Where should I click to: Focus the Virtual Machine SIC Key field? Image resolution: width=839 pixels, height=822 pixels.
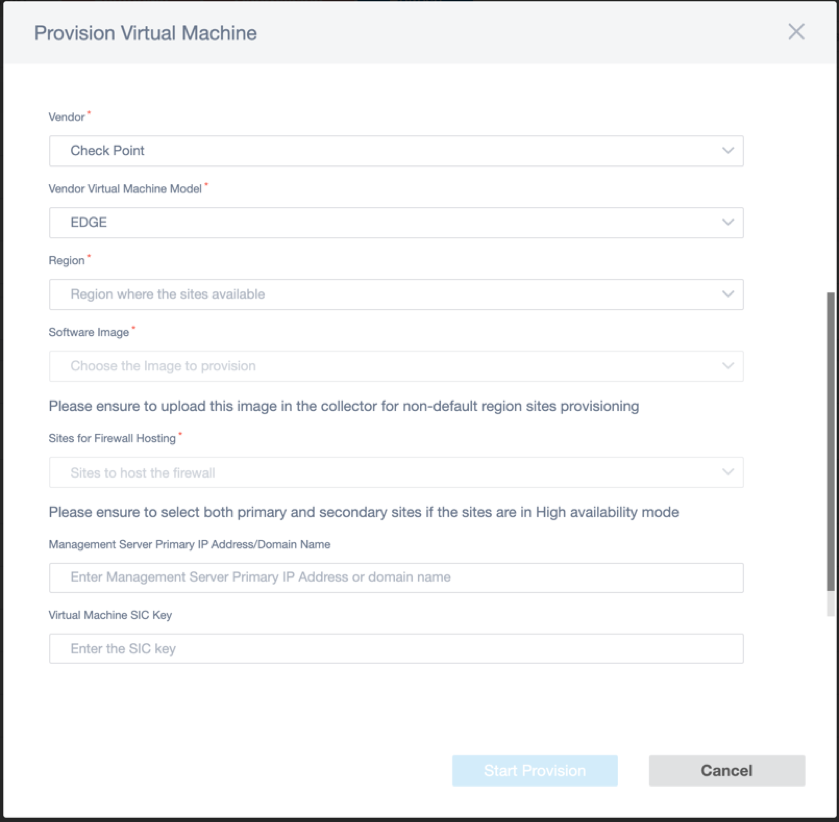coord(396,649)
